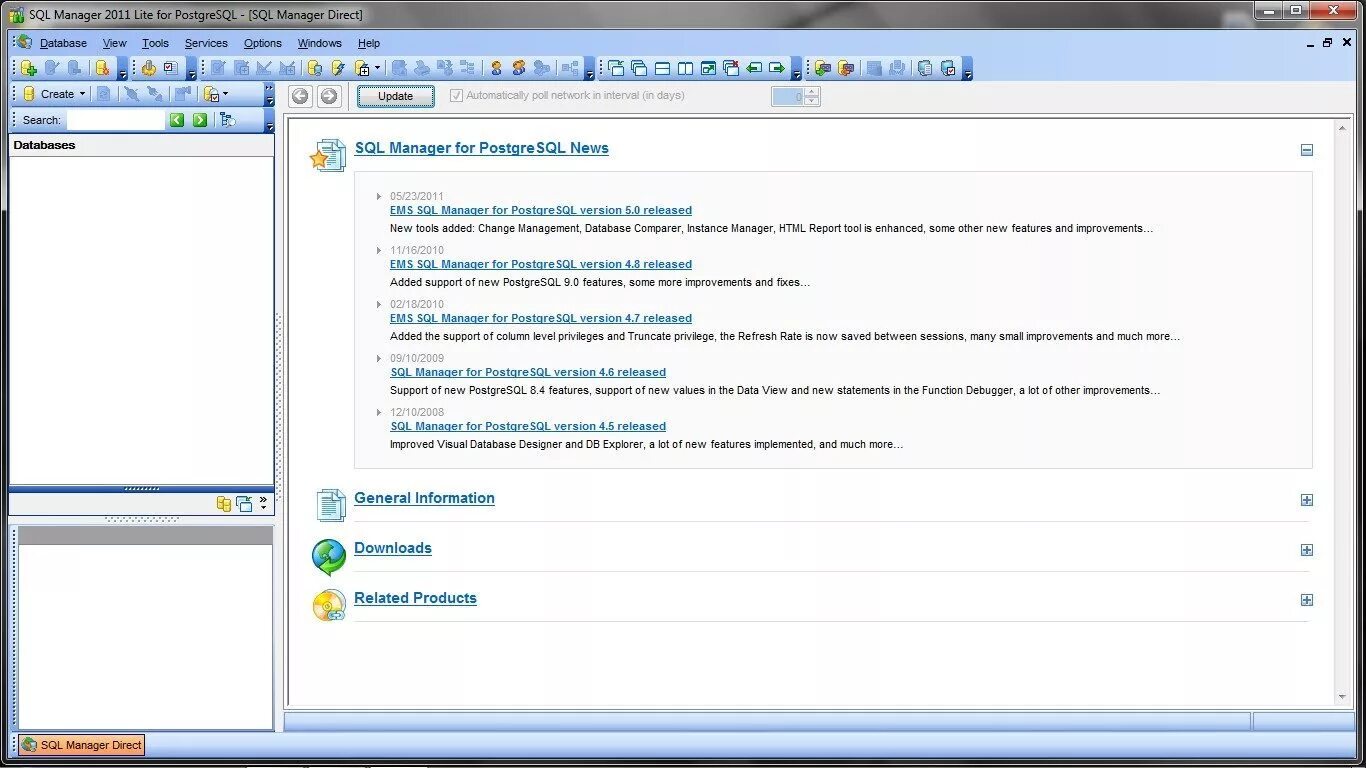Open dropdown beside database-with-plus-box icon
The width and height of the screenshot is (1366, 768).
[377, 68]
